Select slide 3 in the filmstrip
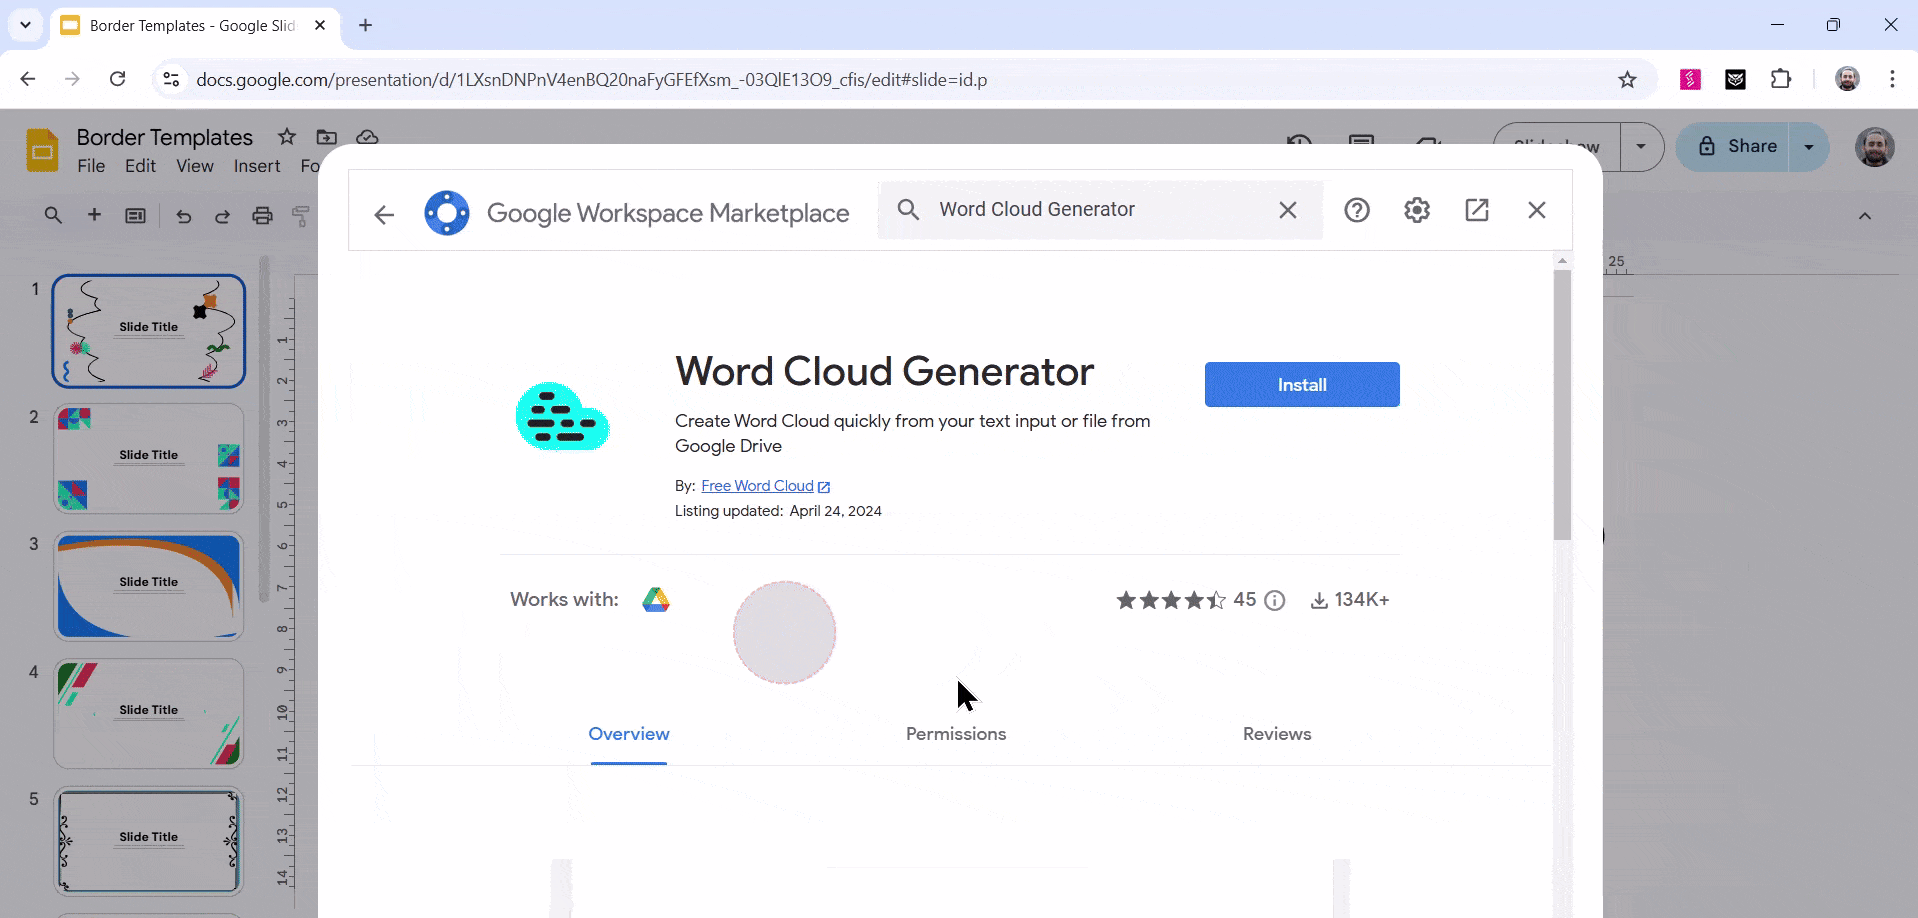1918x918 pixels. (147, 586)
